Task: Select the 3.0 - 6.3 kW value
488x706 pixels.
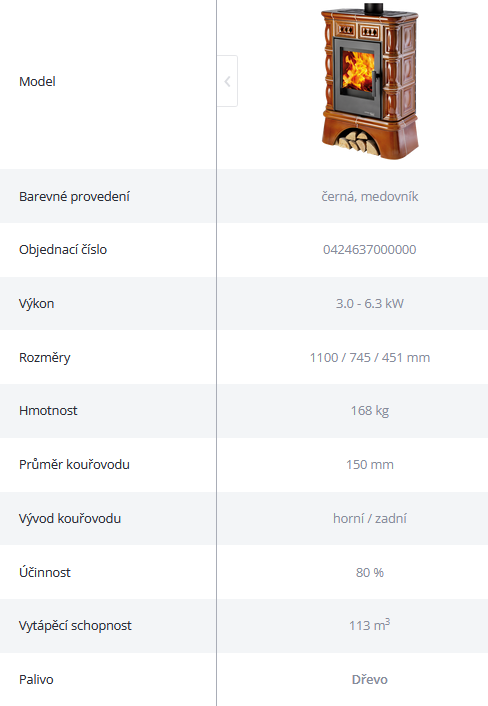Action: pyautogui.click(x=370, y=303)
